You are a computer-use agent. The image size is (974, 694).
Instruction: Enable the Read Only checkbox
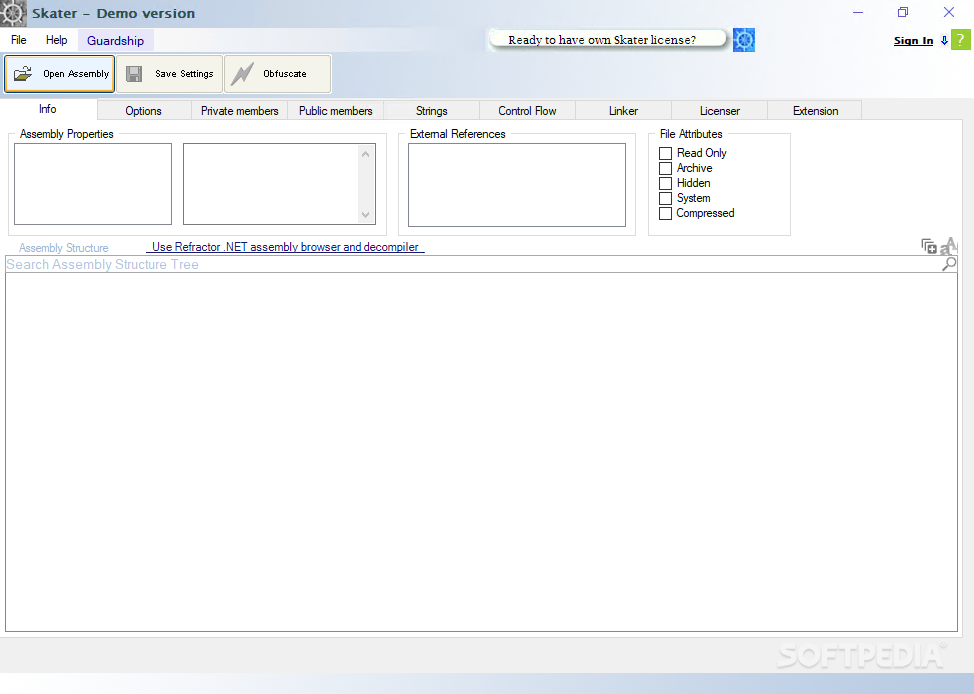tap(665, 153)
